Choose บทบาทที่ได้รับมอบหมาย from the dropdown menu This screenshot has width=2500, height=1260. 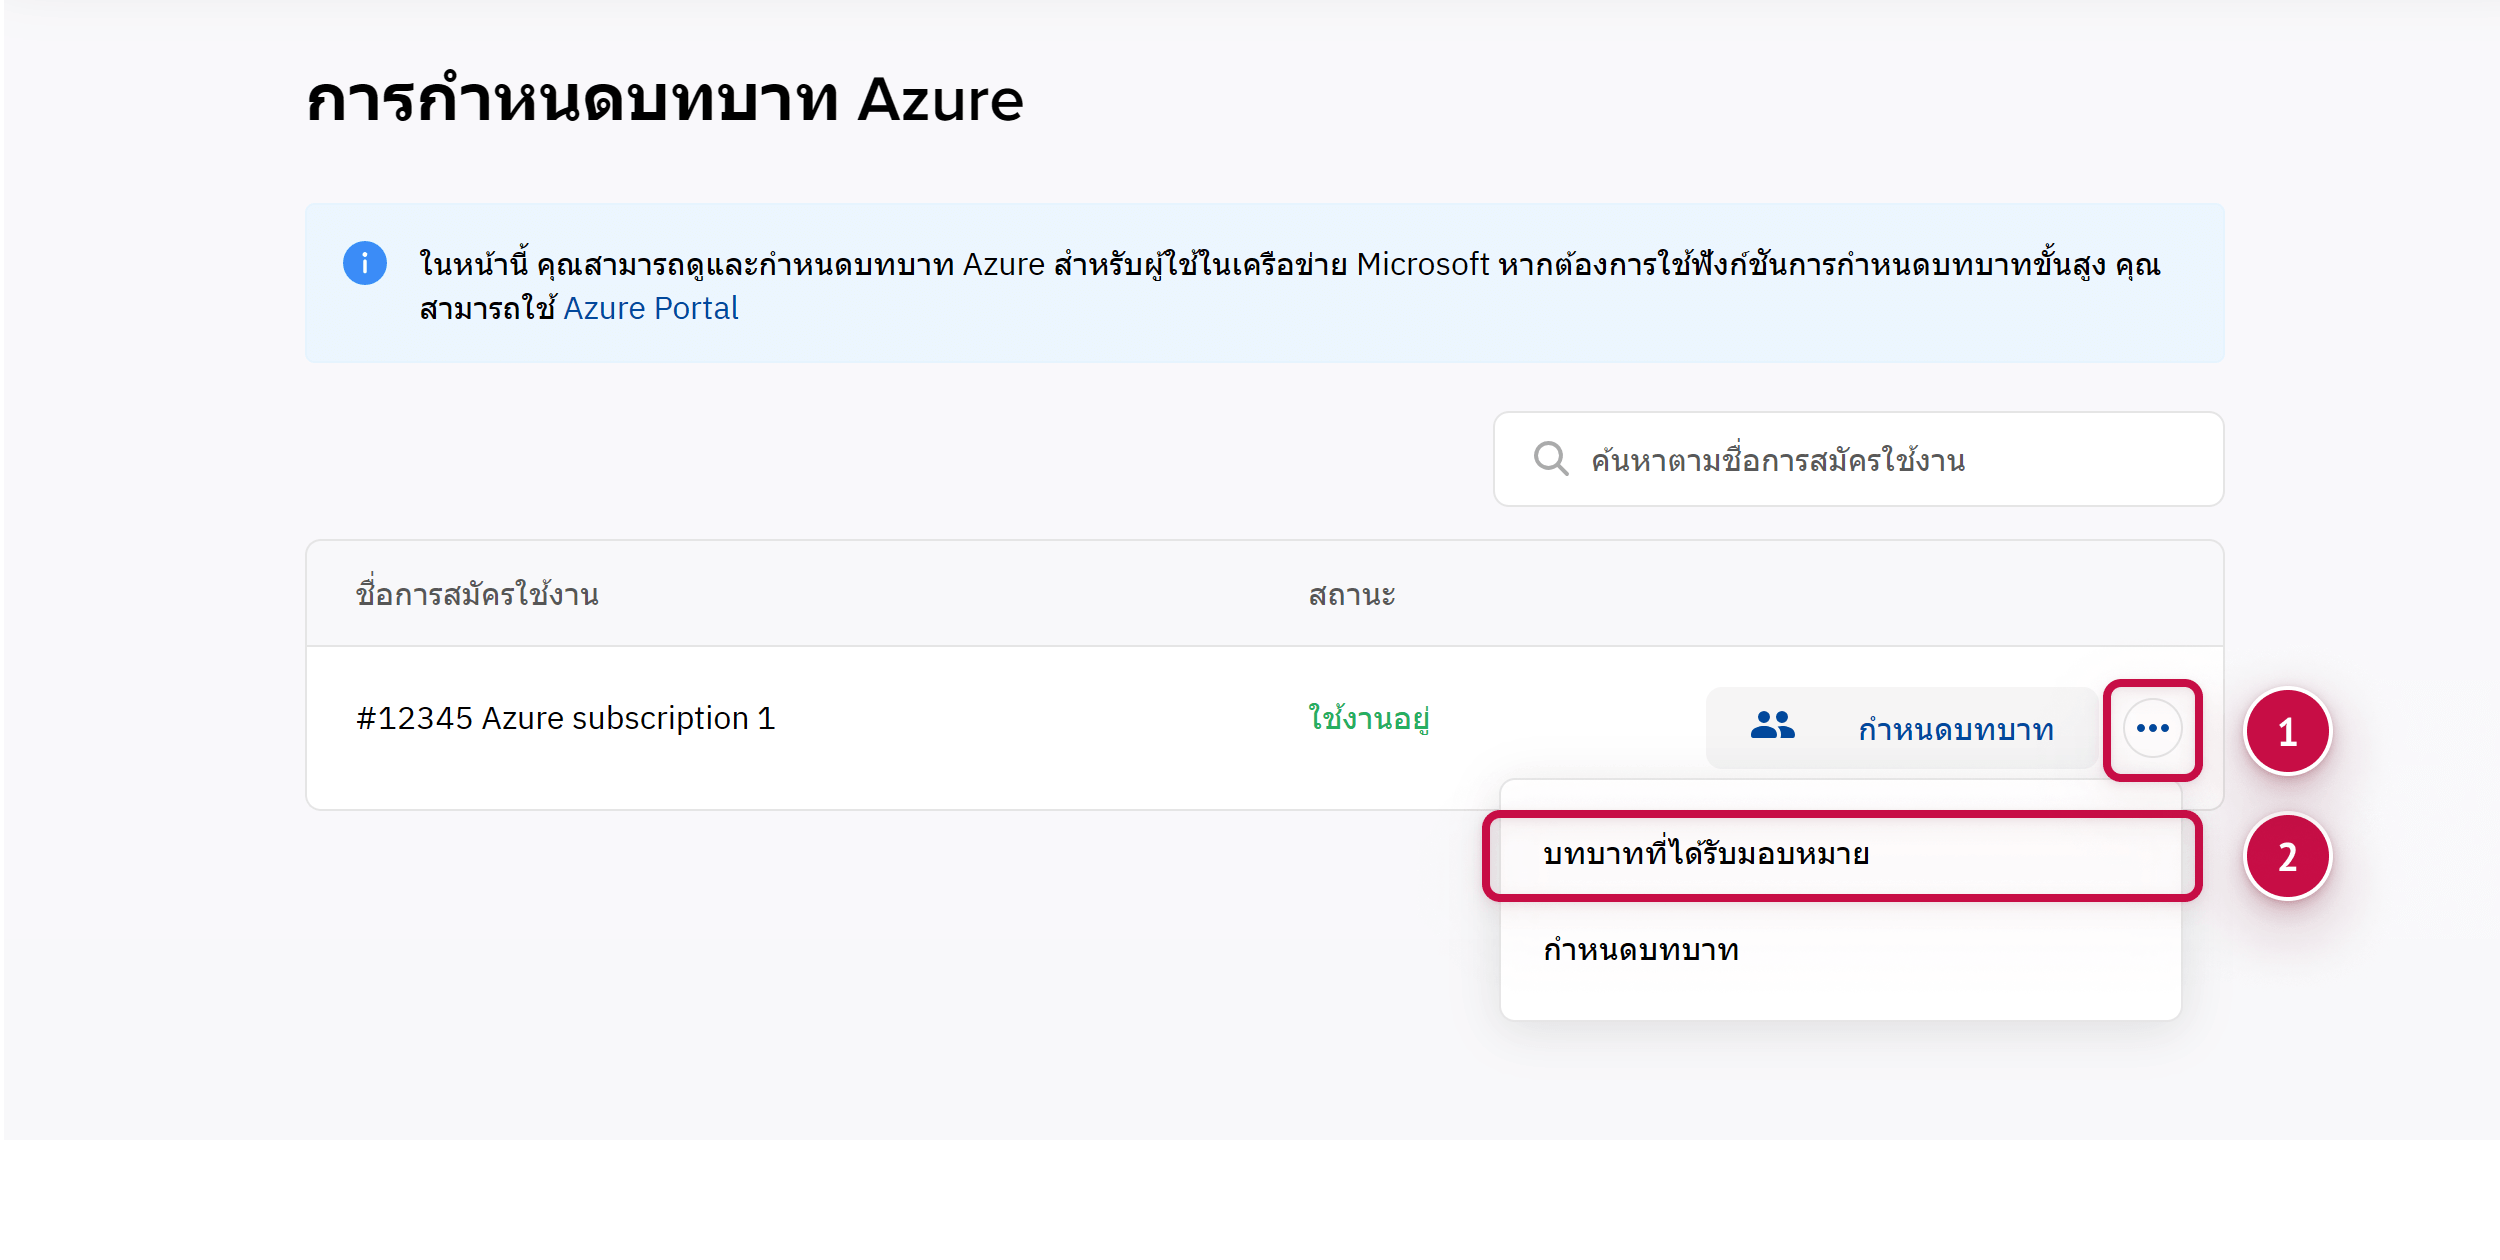tap(1705, 855)
